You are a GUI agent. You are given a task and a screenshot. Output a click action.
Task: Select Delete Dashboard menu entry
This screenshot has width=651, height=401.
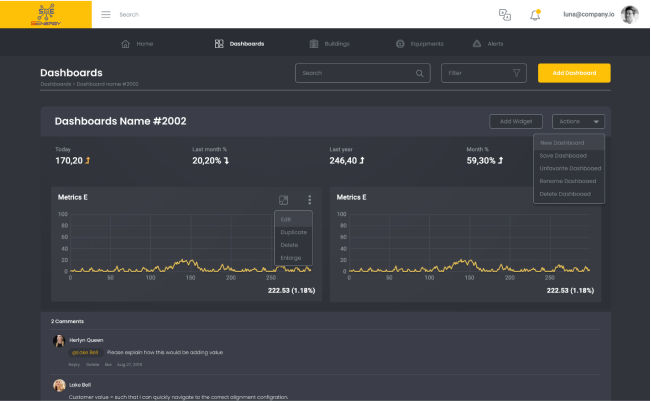coord(569,194)
